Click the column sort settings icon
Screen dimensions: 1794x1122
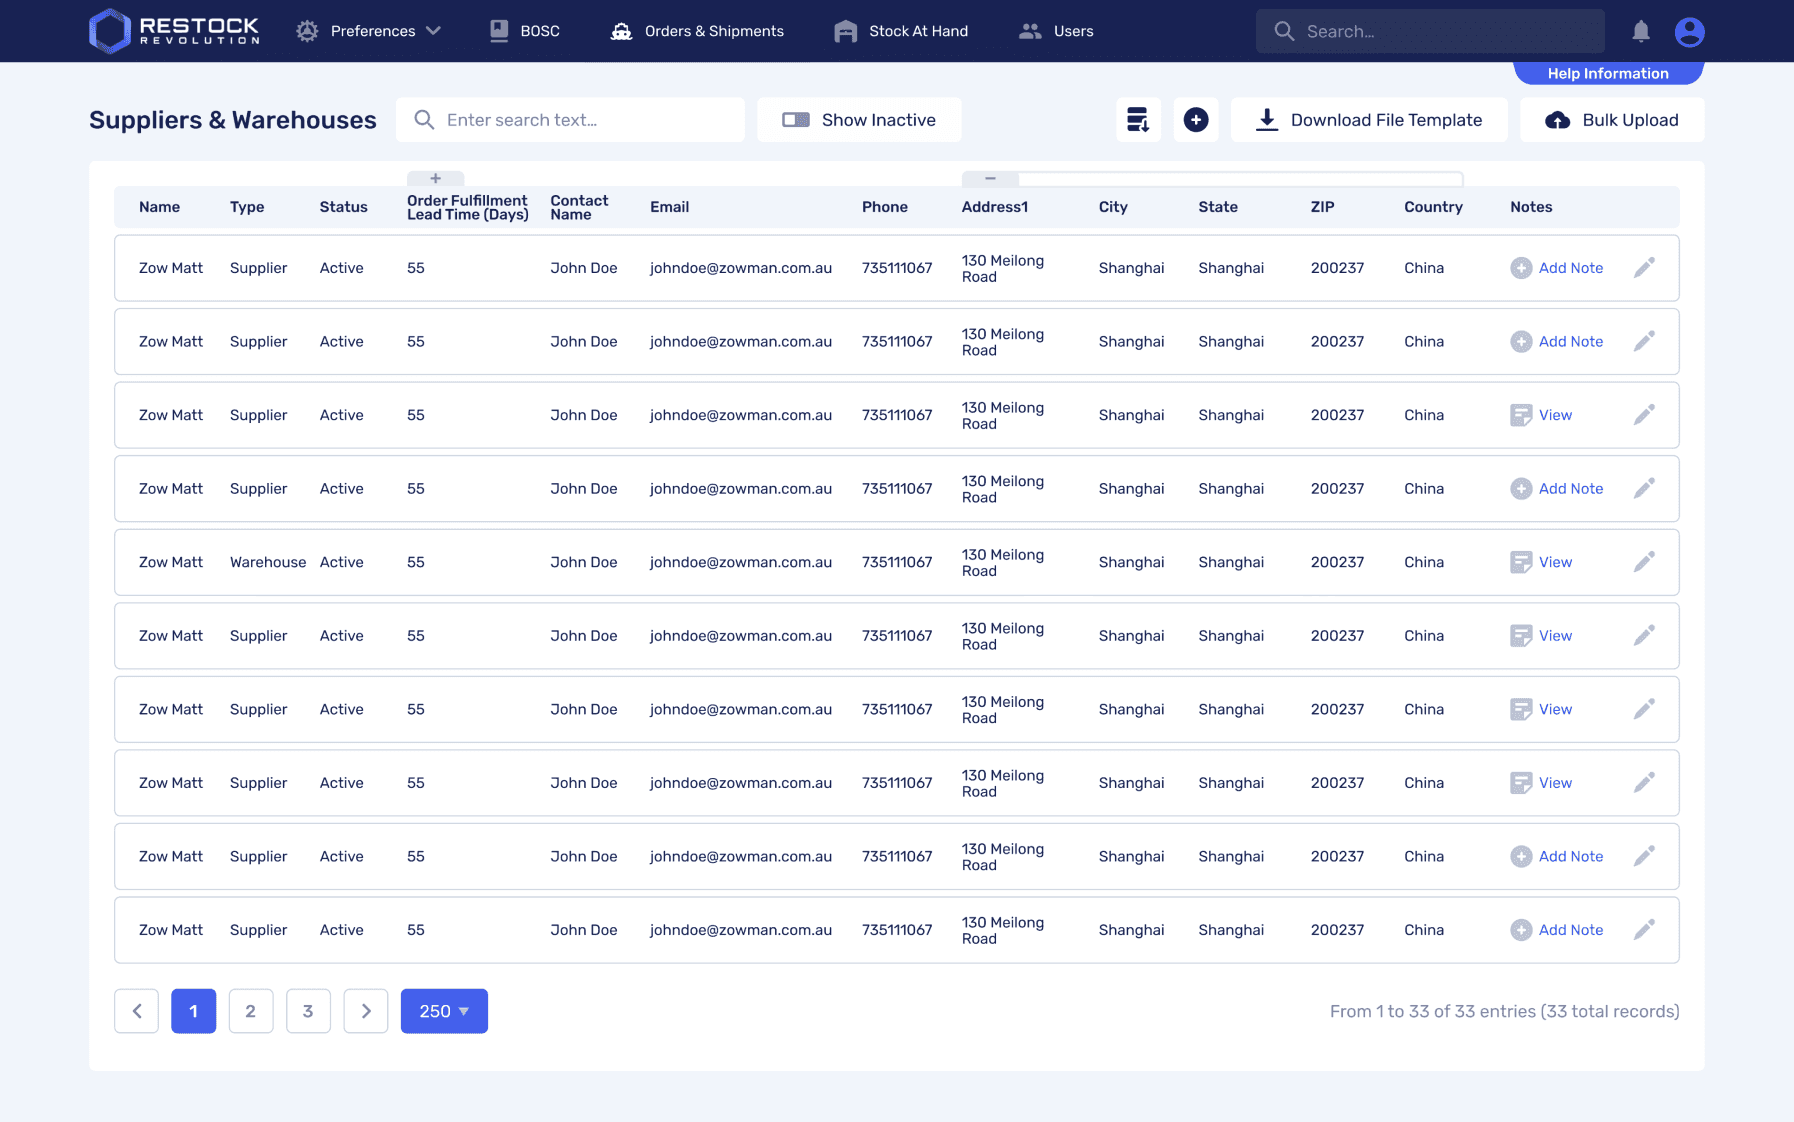click(1138, 120)
